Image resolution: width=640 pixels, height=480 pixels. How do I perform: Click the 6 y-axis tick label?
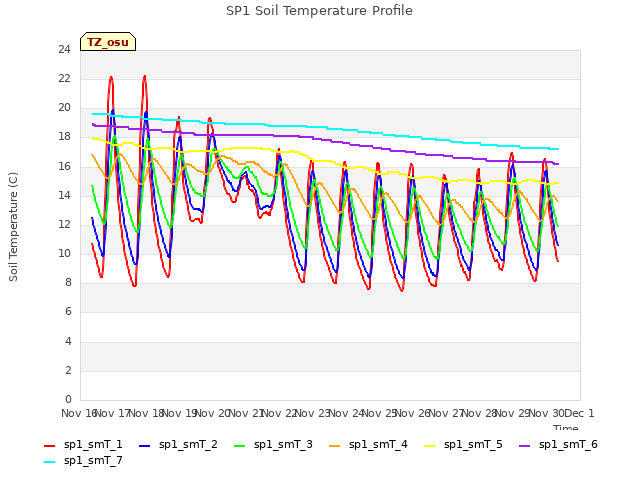click(68, 312)
